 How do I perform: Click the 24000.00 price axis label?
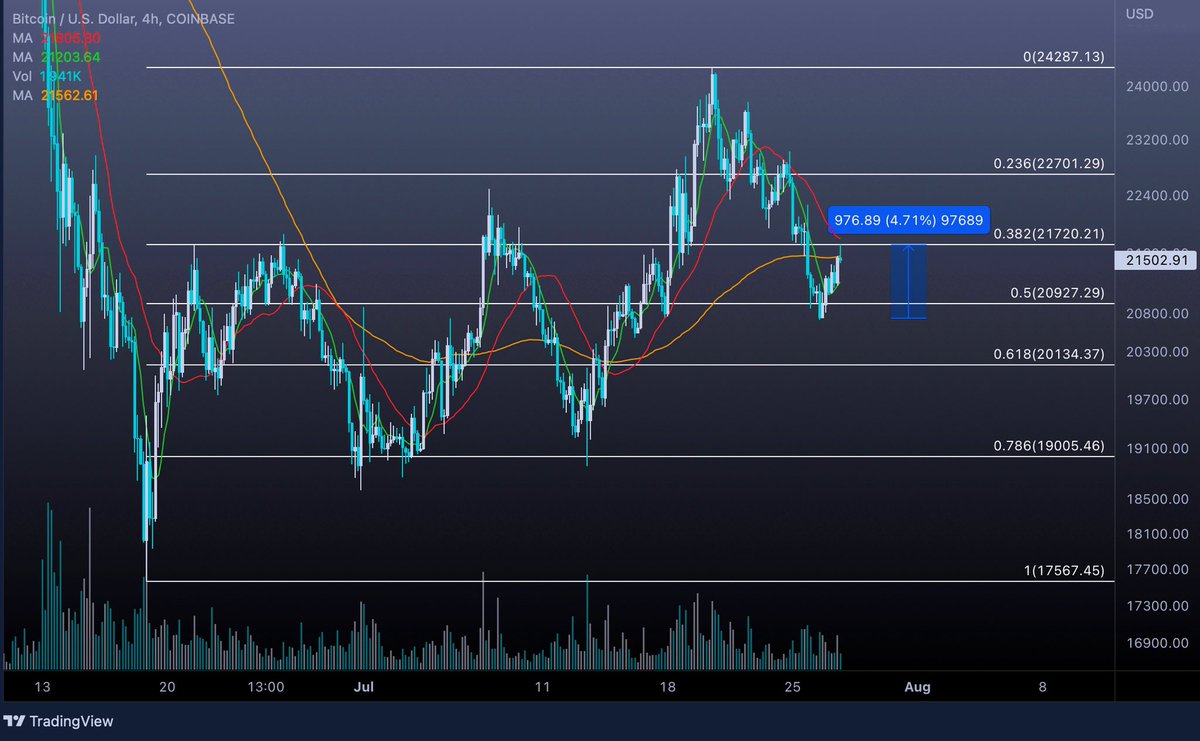[x=1156, y=87]
